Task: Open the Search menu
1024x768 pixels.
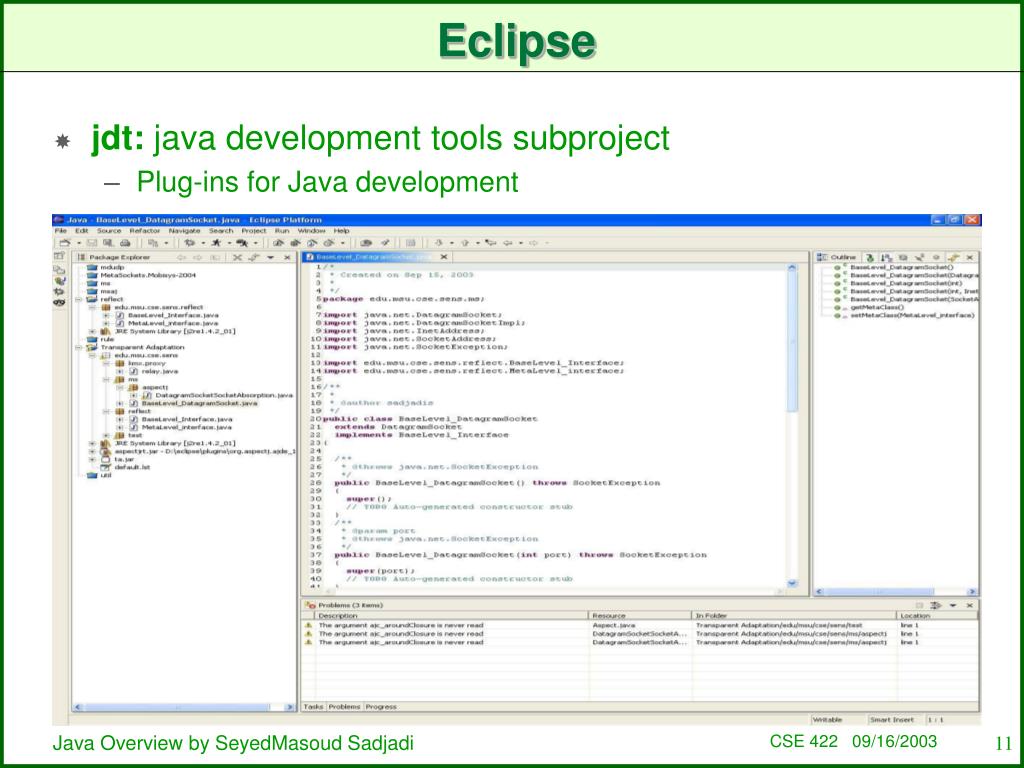Action: [x=221, y=231]
